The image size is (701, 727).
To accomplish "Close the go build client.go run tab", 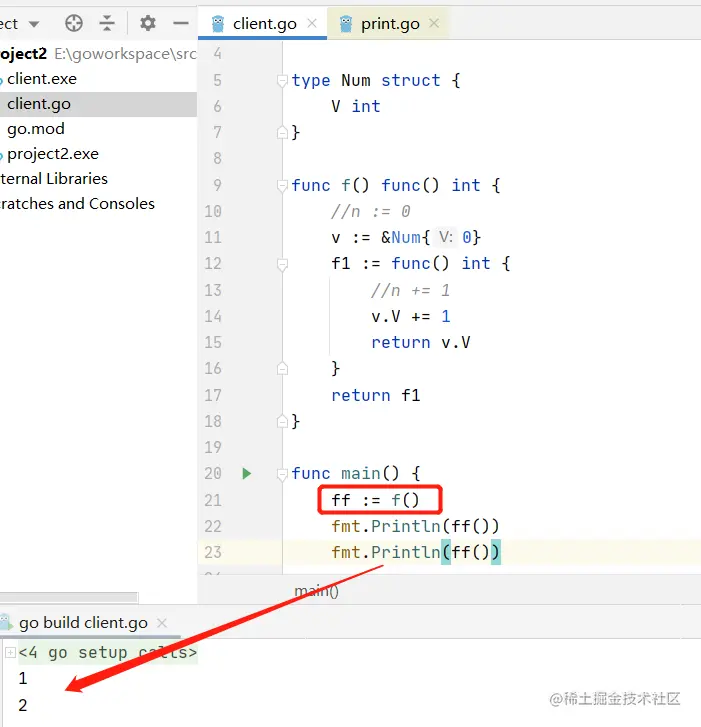I will 162,623.
